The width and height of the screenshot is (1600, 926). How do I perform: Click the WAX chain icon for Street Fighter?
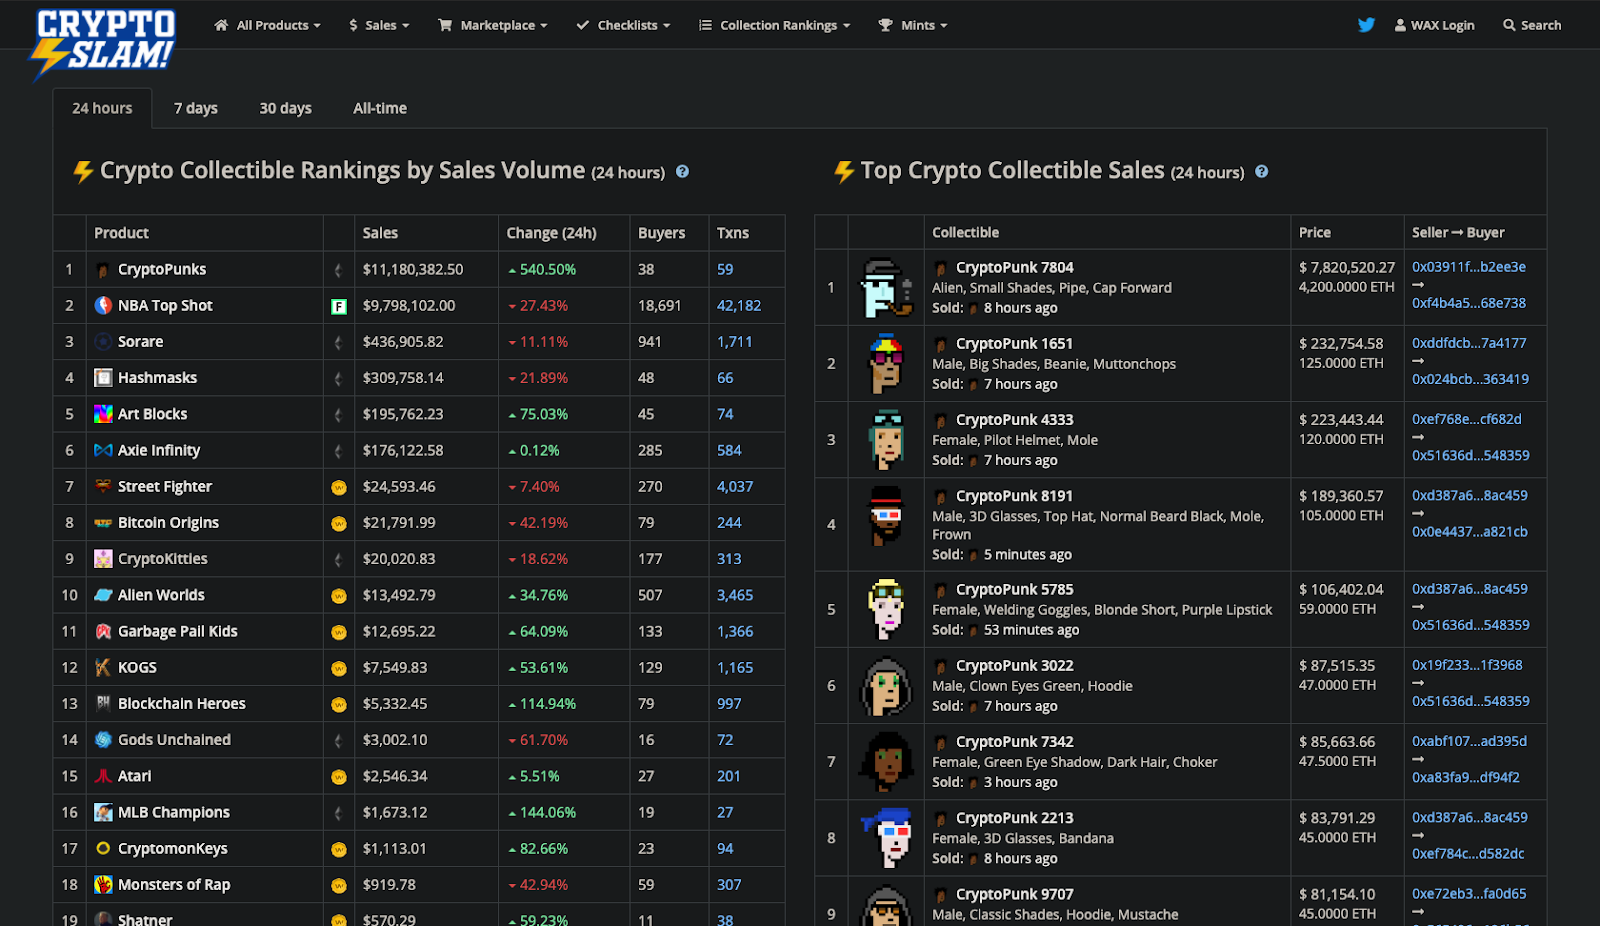(339, 487)
